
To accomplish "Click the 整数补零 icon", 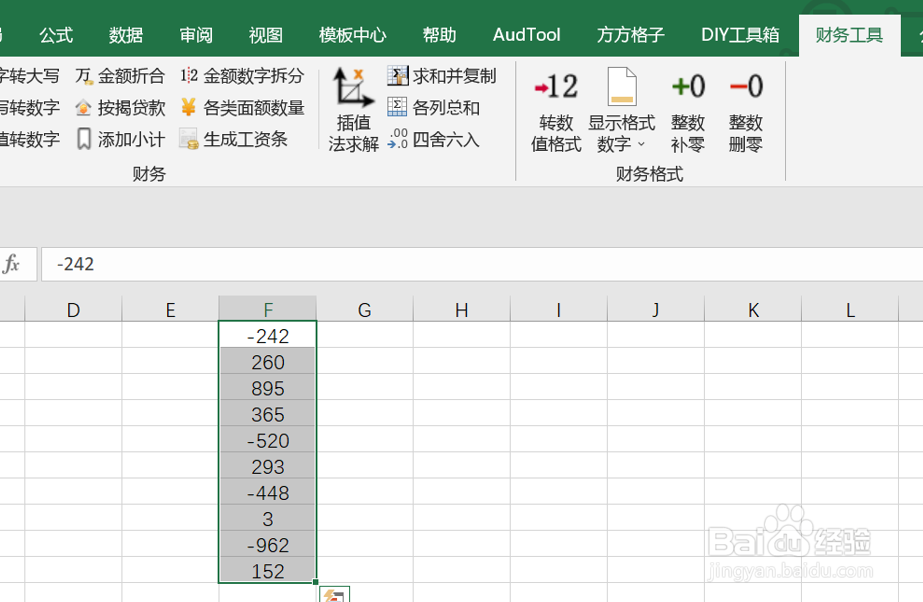I will pos(689,110).
